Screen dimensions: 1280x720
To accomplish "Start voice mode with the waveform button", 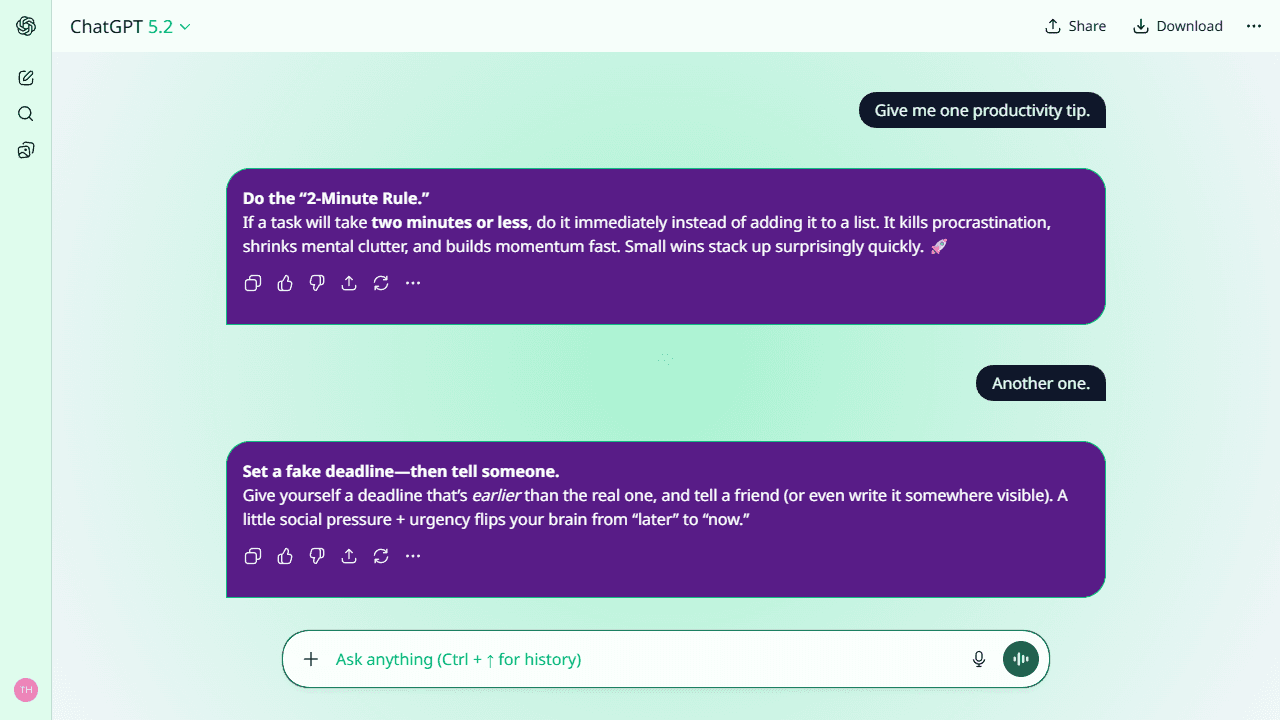I will click(x=1020, y=659).
